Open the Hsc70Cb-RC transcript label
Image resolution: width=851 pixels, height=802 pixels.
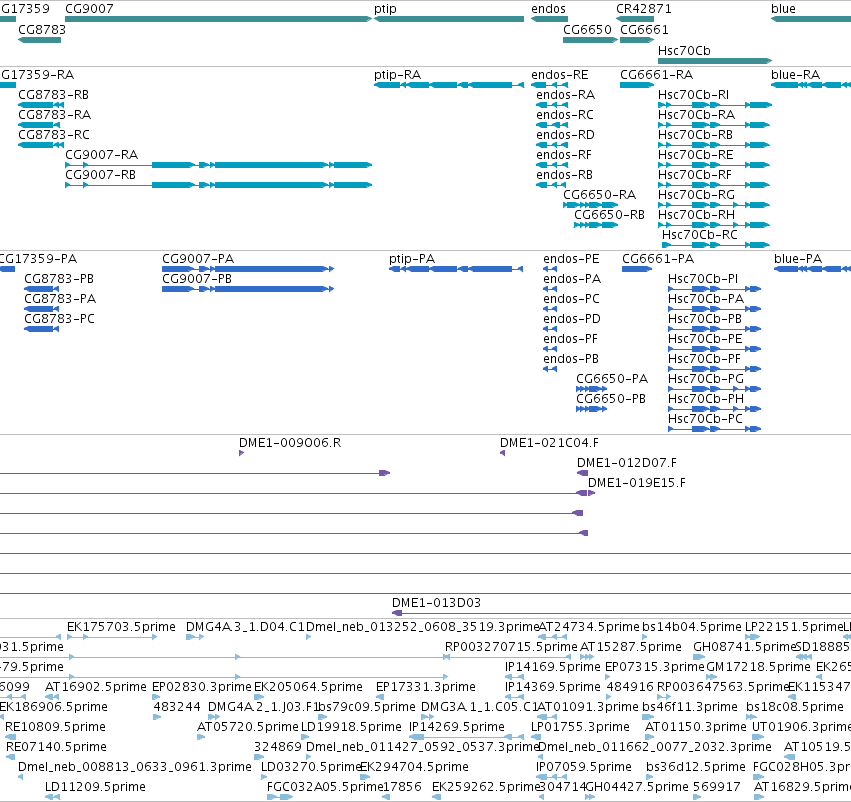(700, 235)
